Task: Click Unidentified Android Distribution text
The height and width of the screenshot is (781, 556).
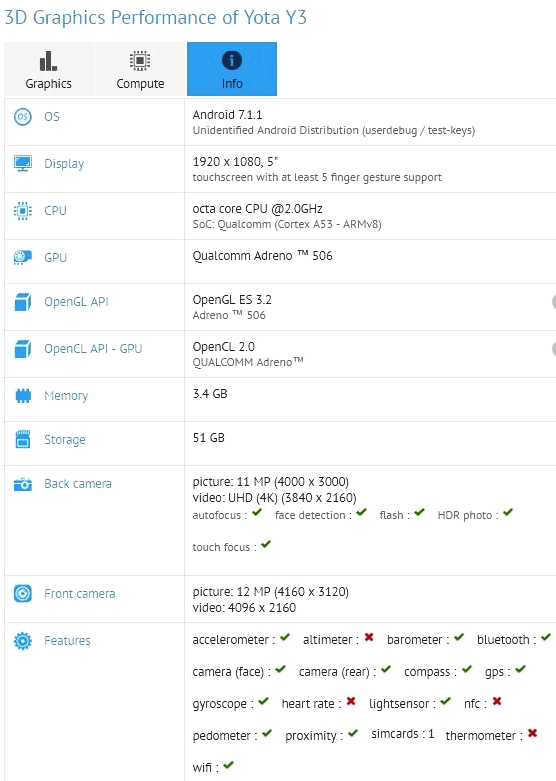Action: tap(334, 130)
